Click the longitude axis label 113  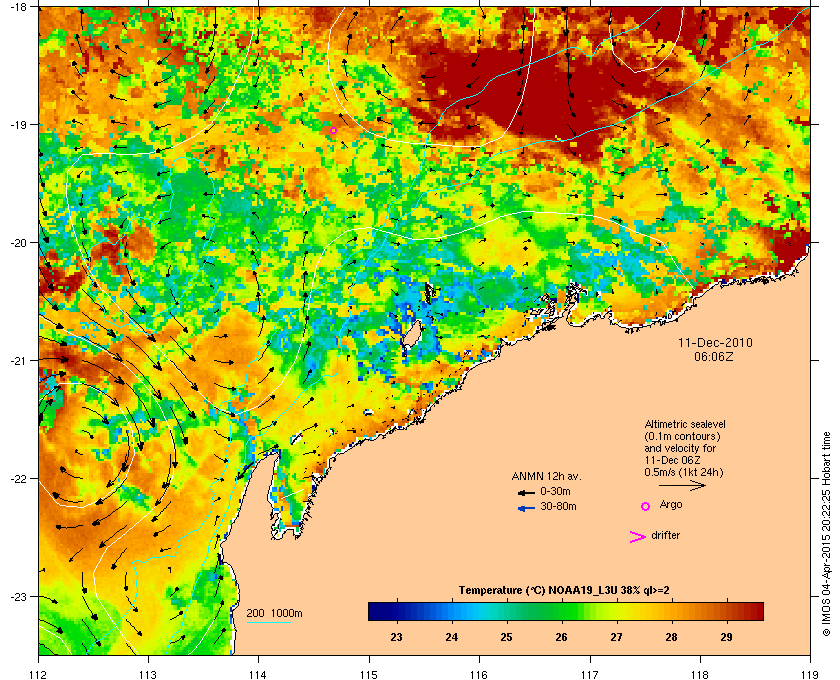tap(148, 675)
